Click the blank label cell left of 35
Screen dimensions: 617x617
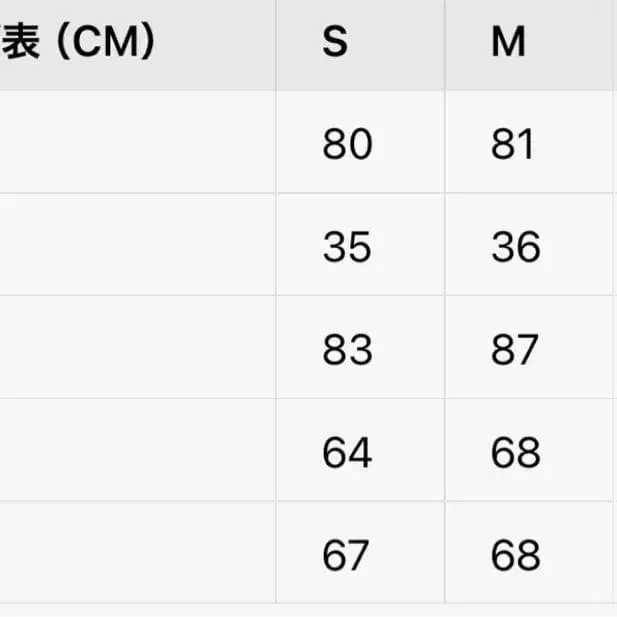point(137,245)
